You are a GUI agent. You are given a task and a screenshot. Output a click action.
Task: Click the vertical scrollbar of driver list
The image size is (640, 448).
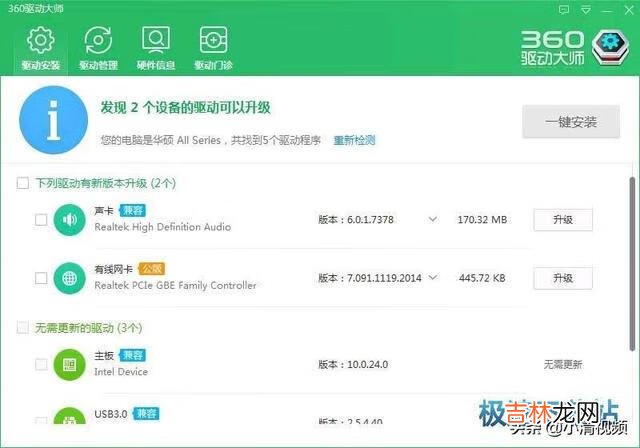point(634,260)
